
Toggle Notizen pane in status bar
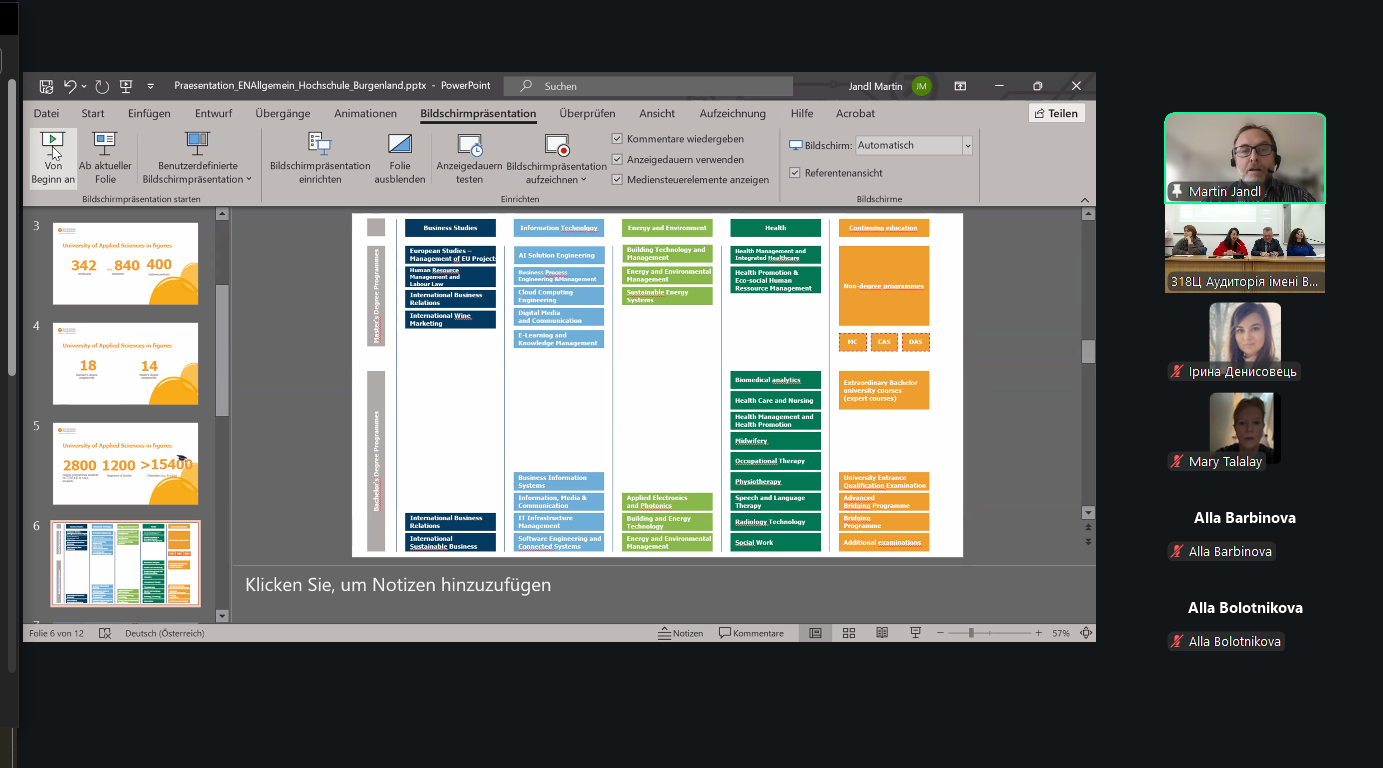click(x=680, y=633)
